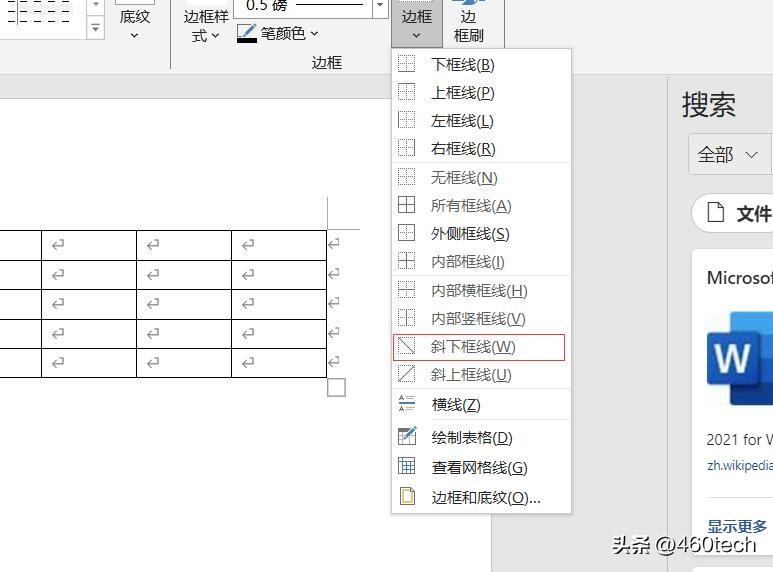Click the pen color icon 笔颜色
This screenshot has height=572, width=773.
coord(246,34)
